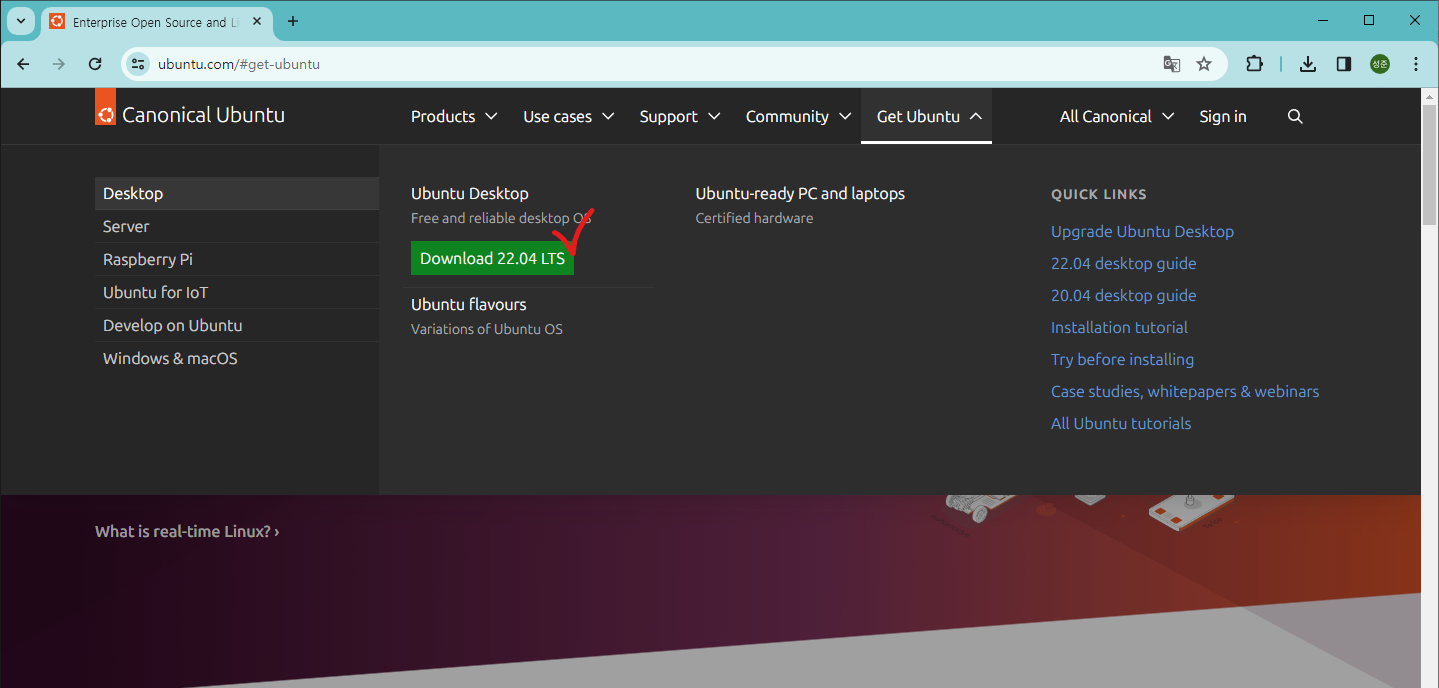The height and width of the screenshot is (688, 1439).
Task: Select Desktop in the side list
Action: point(237,193)
